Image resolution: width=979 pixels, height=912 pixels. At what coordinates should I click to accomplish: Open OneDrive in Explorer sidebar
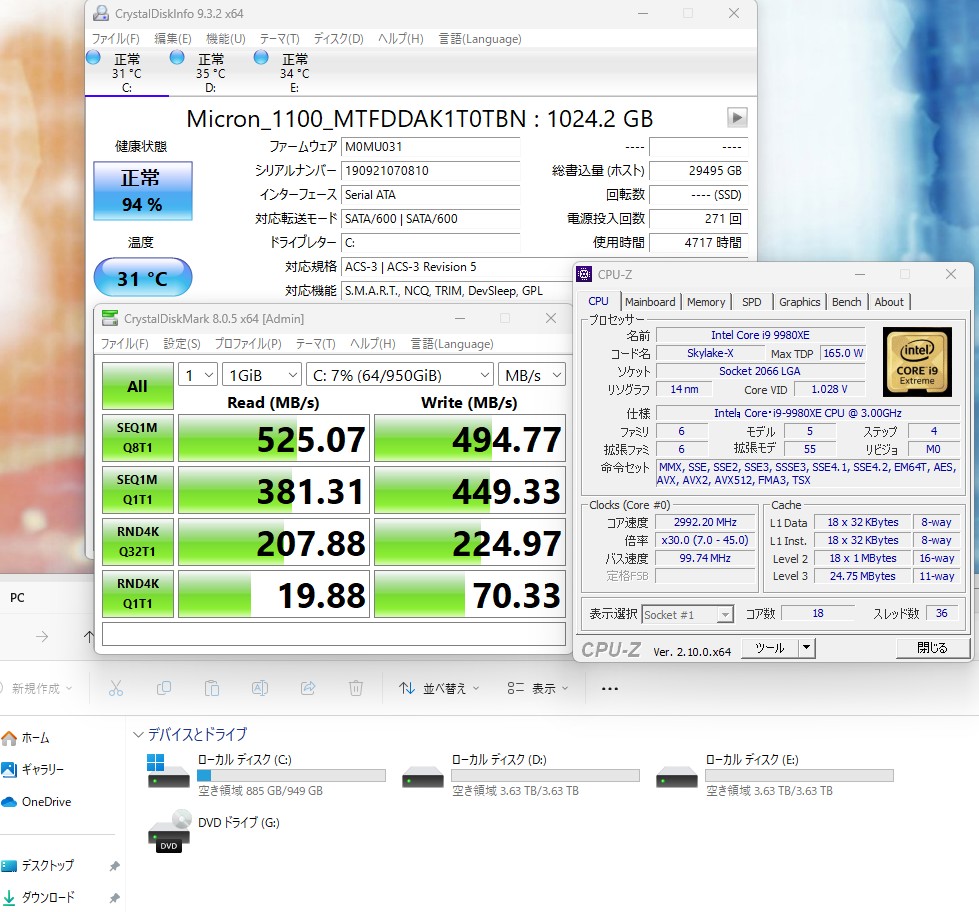click(x=36, y=802)
